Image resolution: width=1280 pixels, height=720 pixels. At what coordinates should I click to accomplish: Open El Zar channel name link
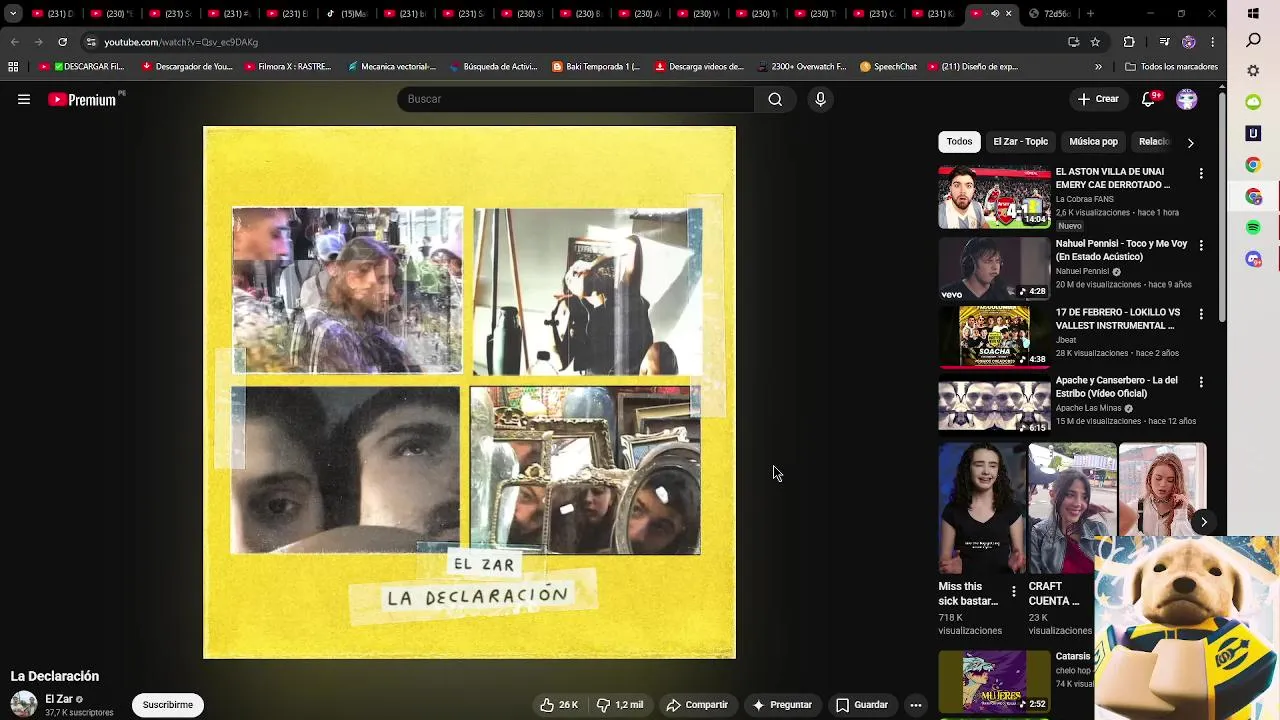[x=59, y=699]
